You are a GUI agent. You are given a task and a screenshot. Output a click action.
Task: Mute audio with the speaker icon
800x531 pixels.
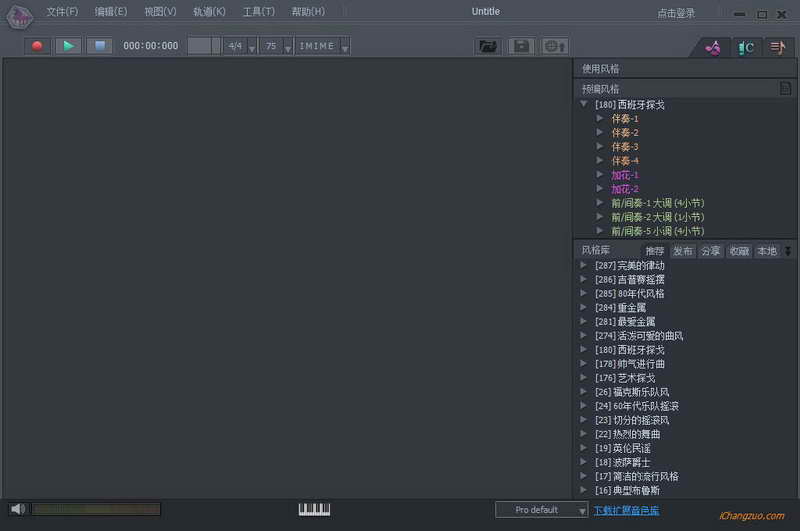point(18,509)
